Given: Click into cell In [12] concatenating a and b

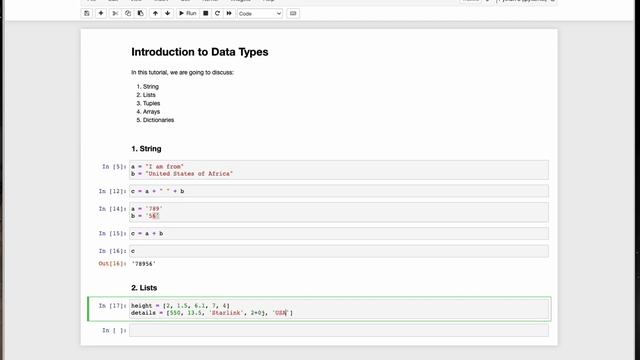Looking at the screenshot, I should 339,191.
